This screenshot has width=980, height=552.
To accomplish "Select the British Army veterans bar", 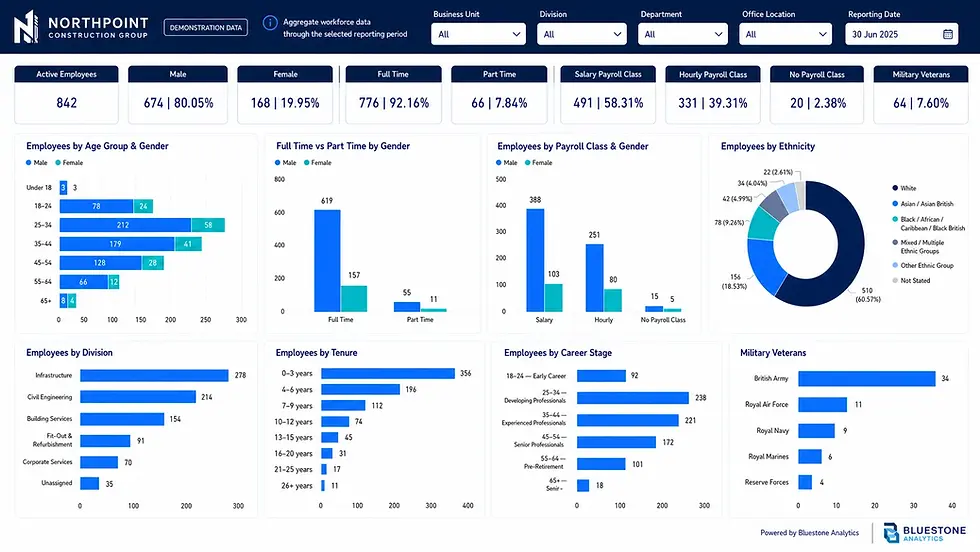I will pyautogui.click(x=867, y=378).
